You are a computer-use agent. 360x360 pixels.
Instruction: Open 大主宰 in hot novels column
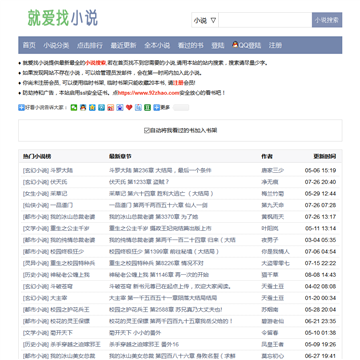(59, 298)
